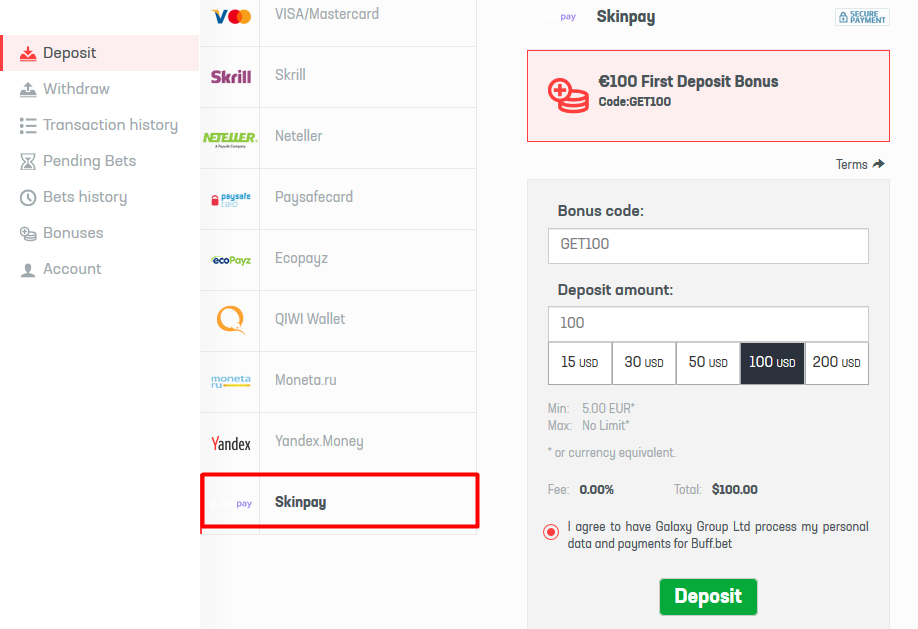Select the 15 USD preset amount

(580, 363)
